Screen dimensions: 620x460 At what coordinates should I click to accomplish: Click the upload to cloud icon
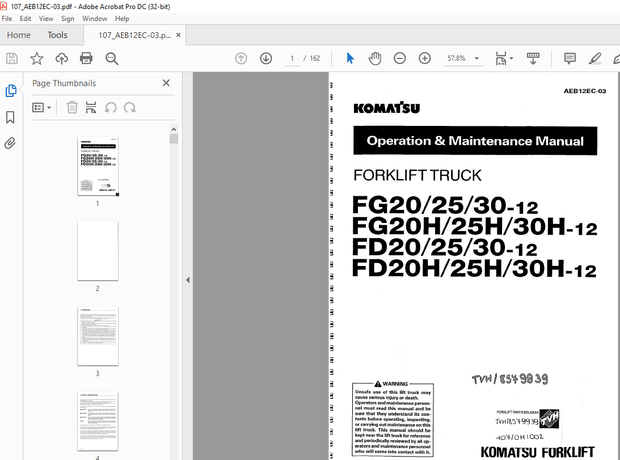pyautogui.click(x=61, y=59)
